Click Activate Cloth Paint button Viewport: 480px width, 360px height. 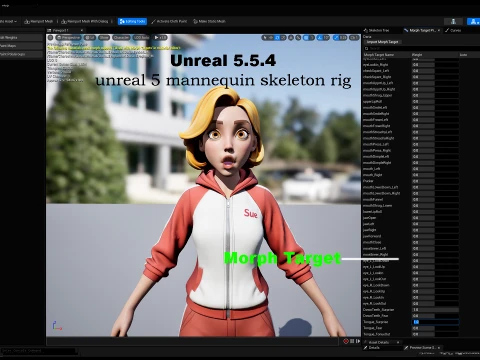tap(169, 21)
